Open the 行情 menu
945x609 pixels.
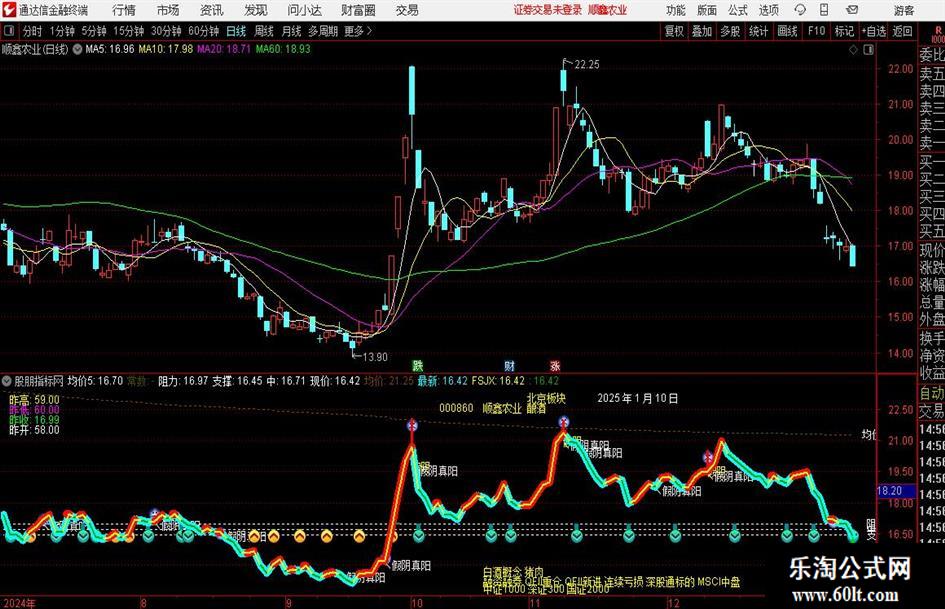click(x=124, y=10)
